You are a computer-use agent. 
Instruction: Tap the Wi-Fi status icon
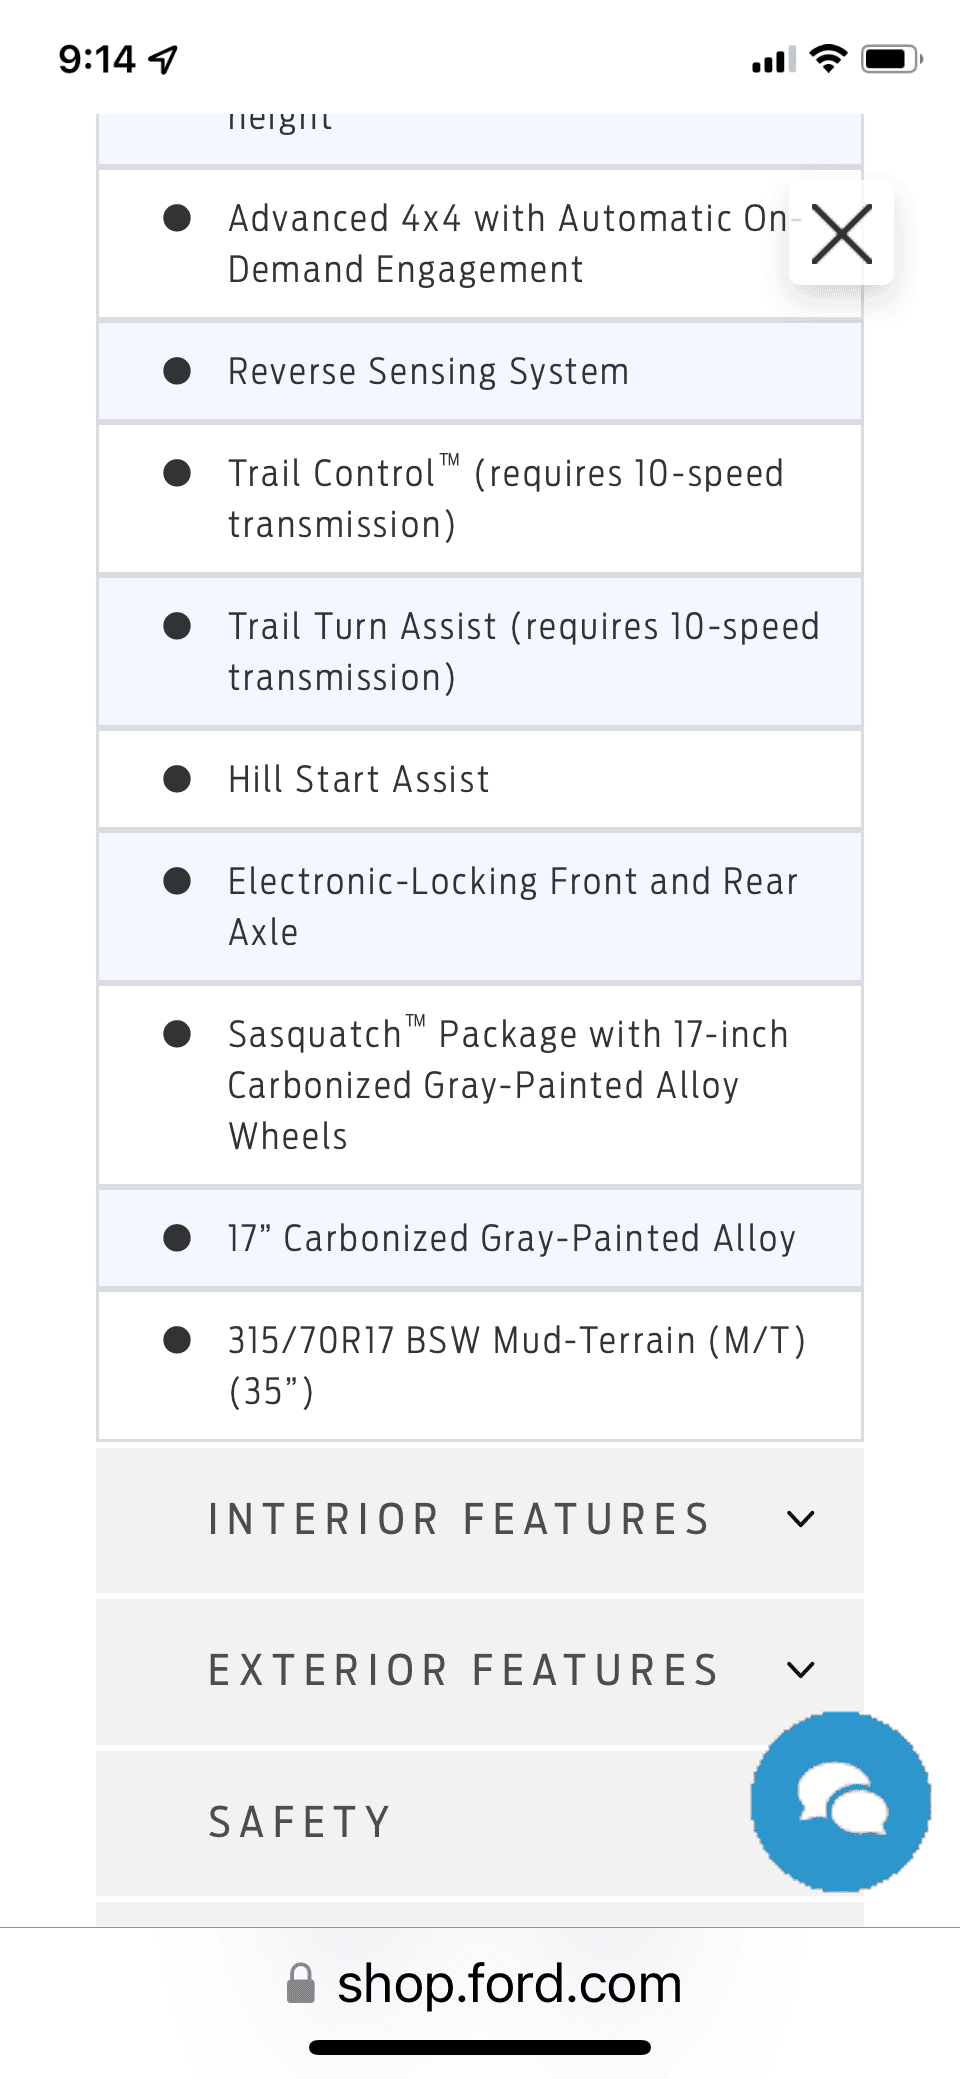(x=828, y=59)
